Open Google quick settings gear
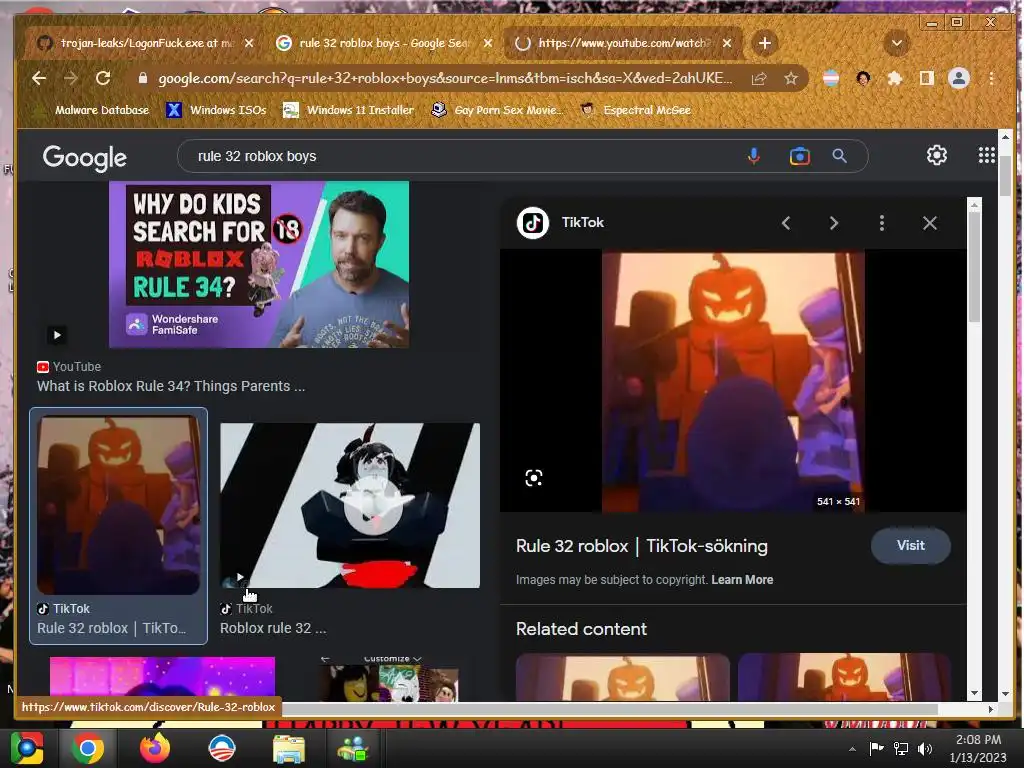 click(936, 155)
